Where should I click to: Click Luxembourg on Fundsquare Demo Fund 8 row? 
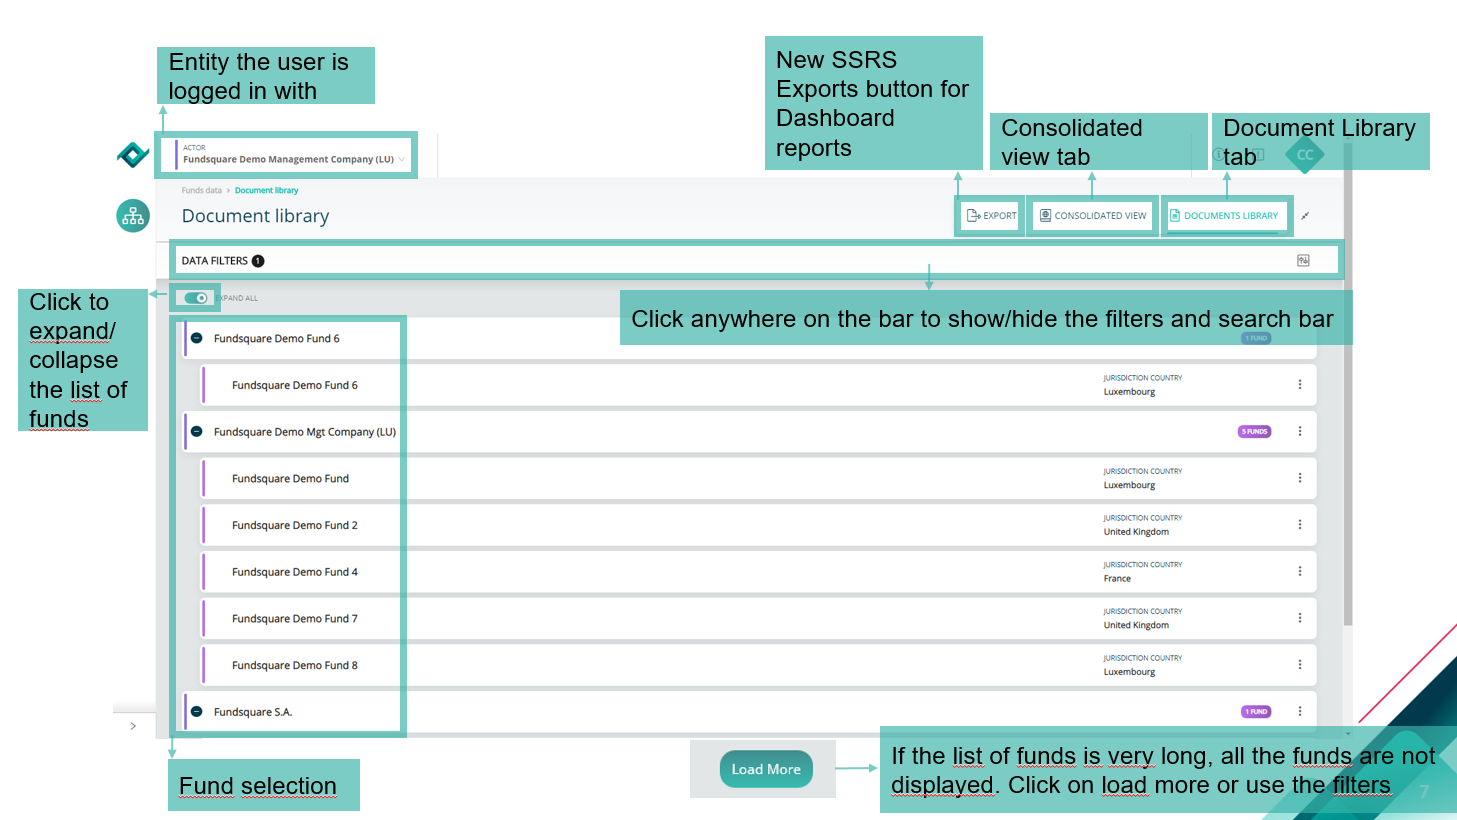coord(1129,672)
